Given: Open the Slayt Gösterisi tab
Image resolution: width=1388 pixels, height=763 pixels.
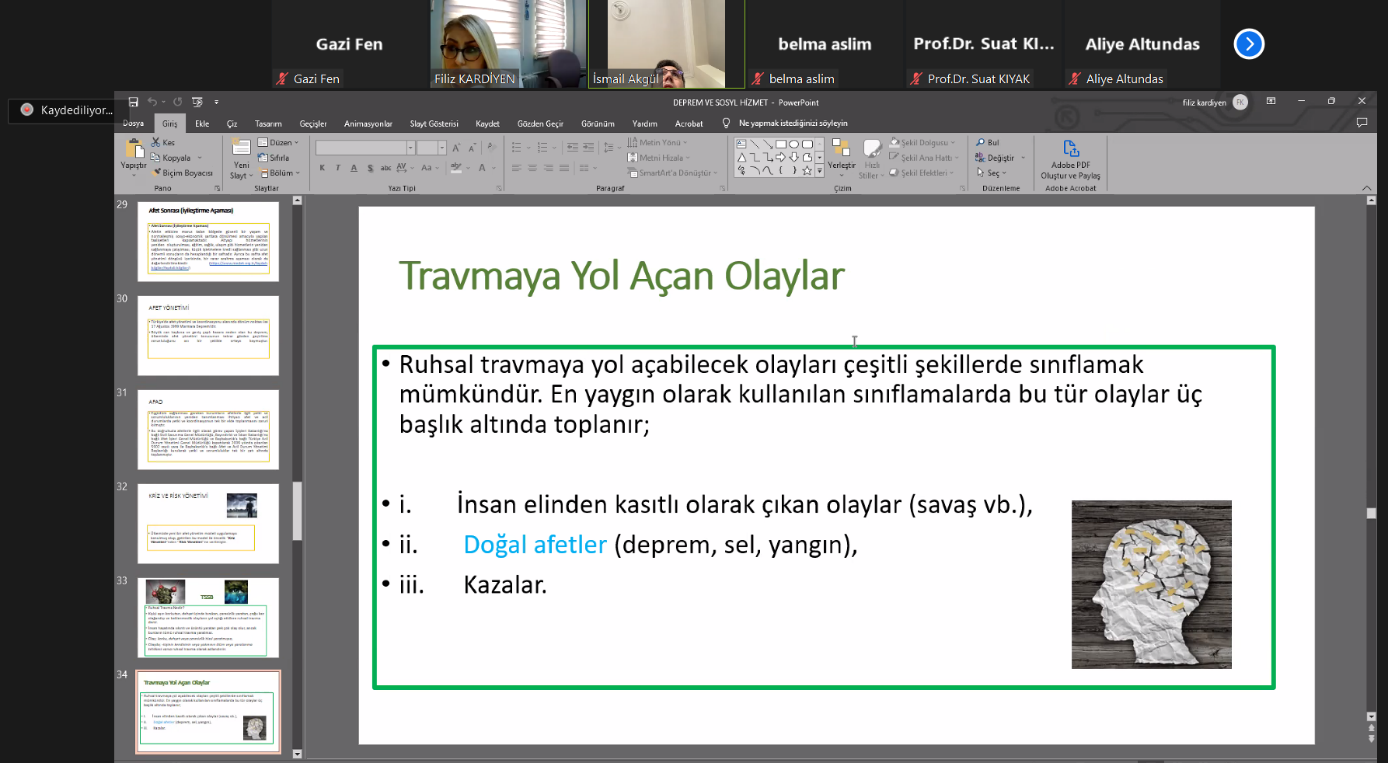Looking at the screenshot, I should click(434, 124).
